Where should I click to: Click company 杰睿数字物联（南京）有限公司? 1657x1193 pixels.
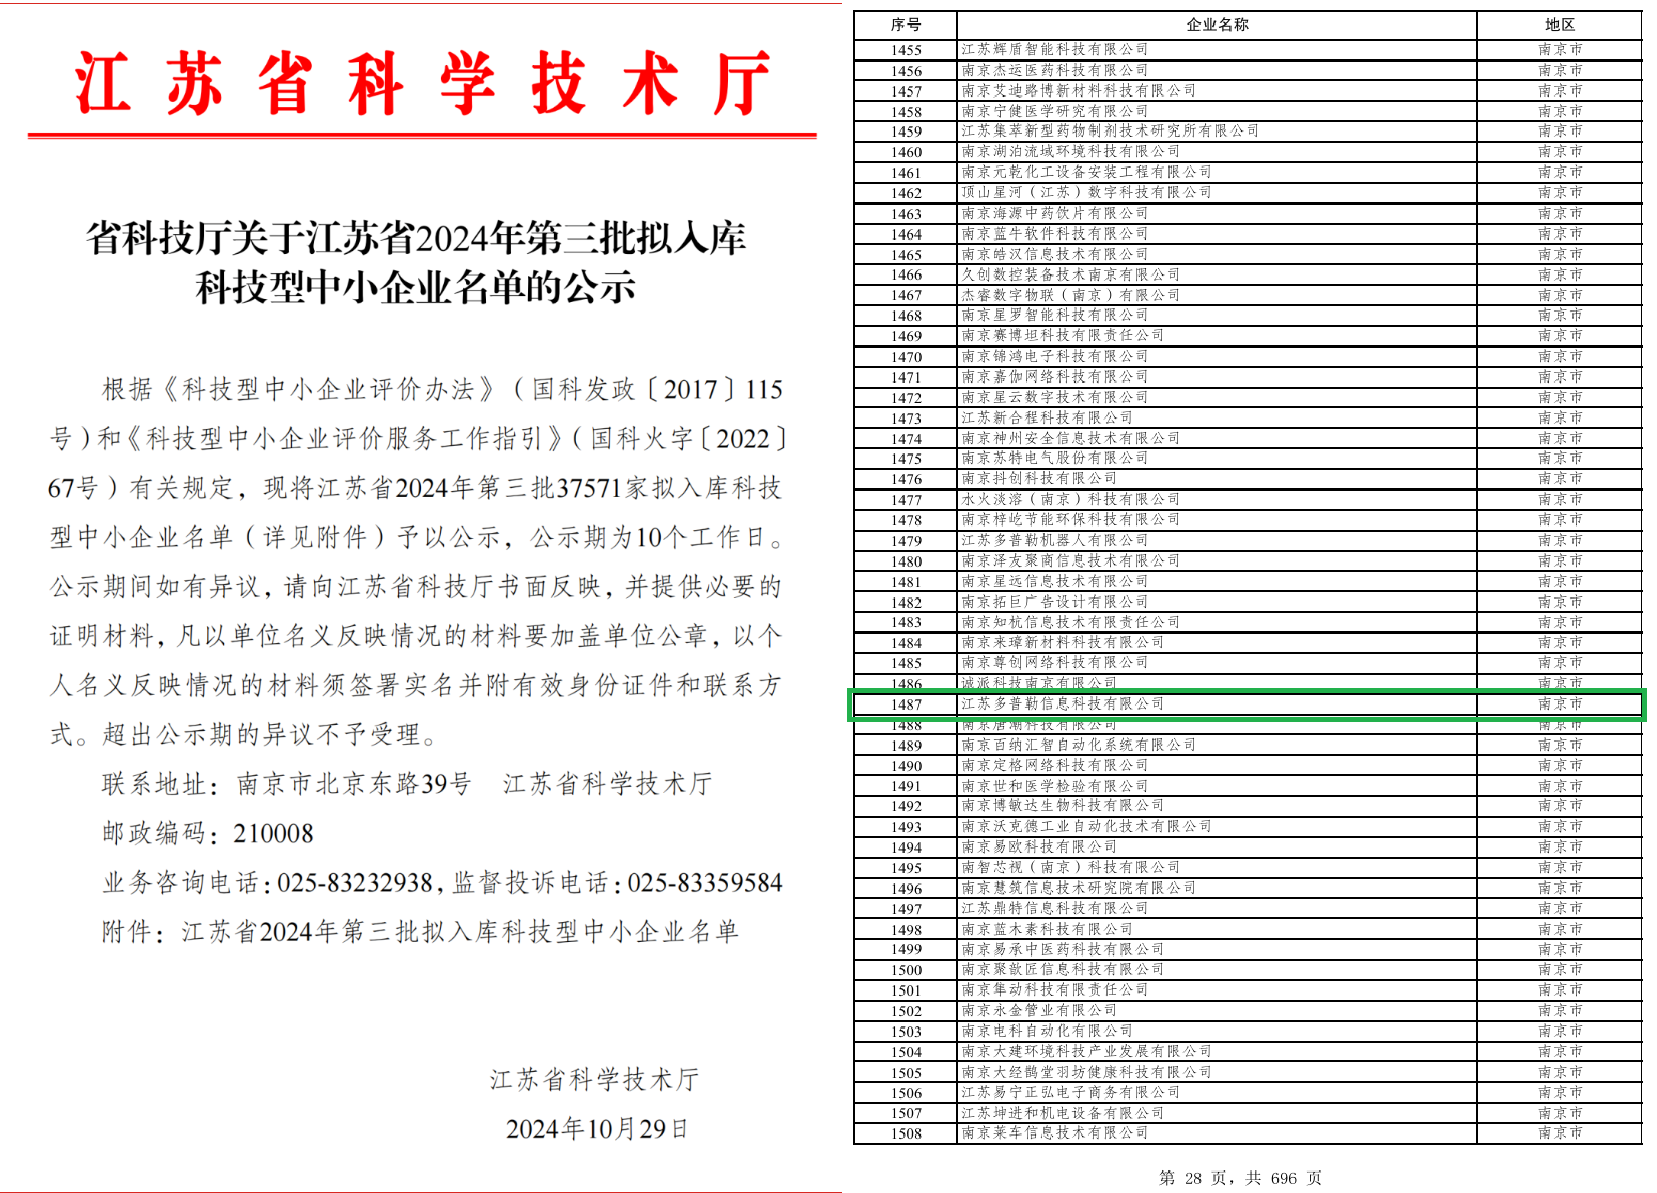[1071, 295]
